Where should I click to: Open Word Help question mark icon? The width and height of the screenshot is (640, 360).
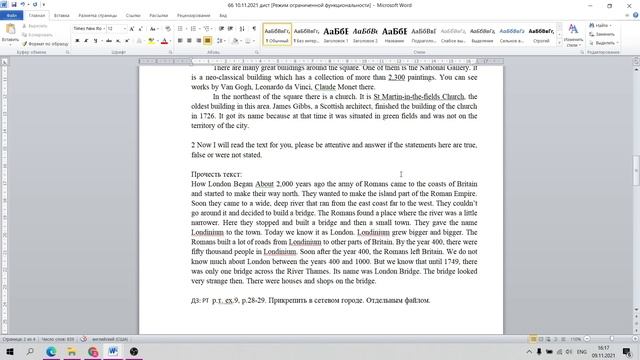pyautogui.click(x=636, y=15)
